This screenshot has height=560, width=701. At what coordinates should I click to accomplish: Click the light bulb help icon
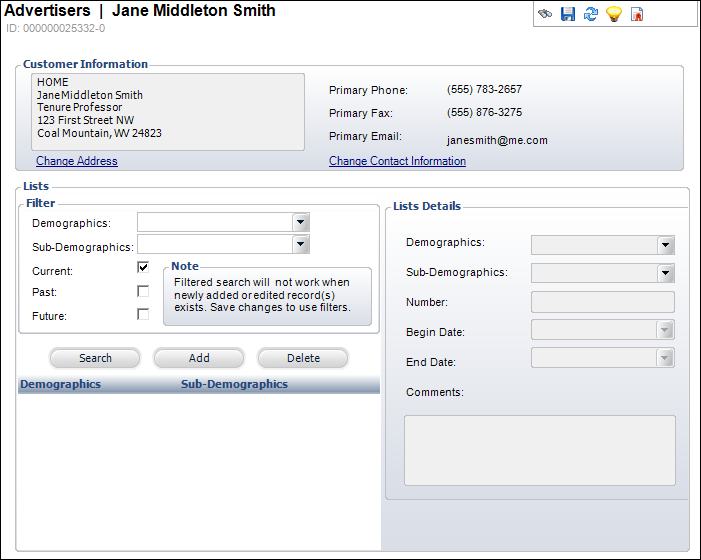click(x=614, y=15)
